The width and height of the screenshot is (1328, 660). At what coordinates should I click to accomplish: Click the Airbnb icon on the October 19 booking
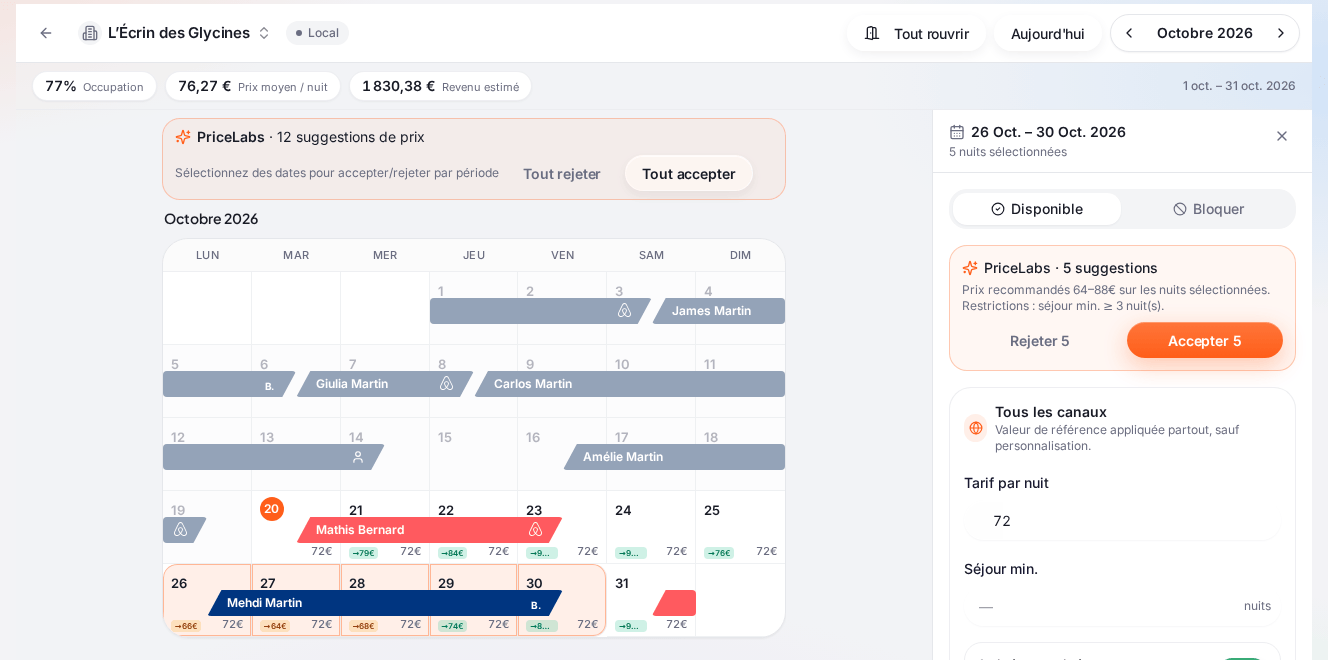(x=181, y=530)
